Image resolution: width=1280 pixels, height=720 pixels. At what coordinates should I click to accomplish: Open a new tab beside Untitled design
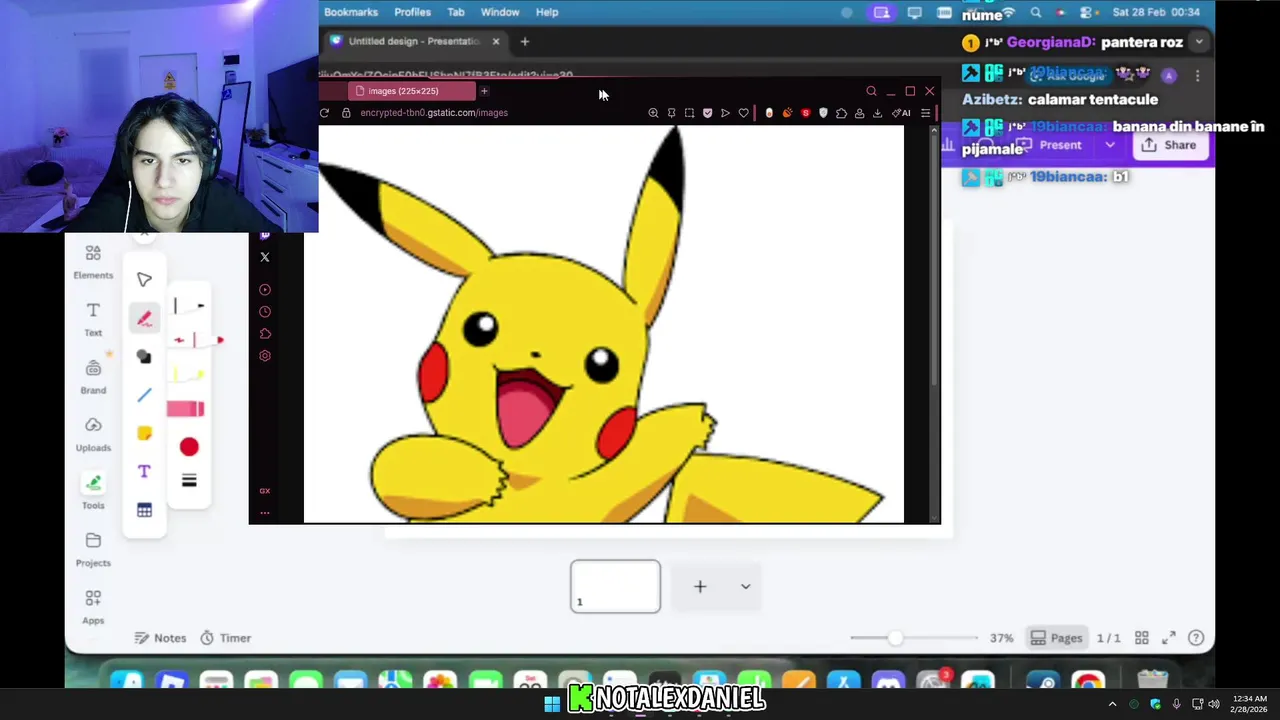[x=524, y=41]
